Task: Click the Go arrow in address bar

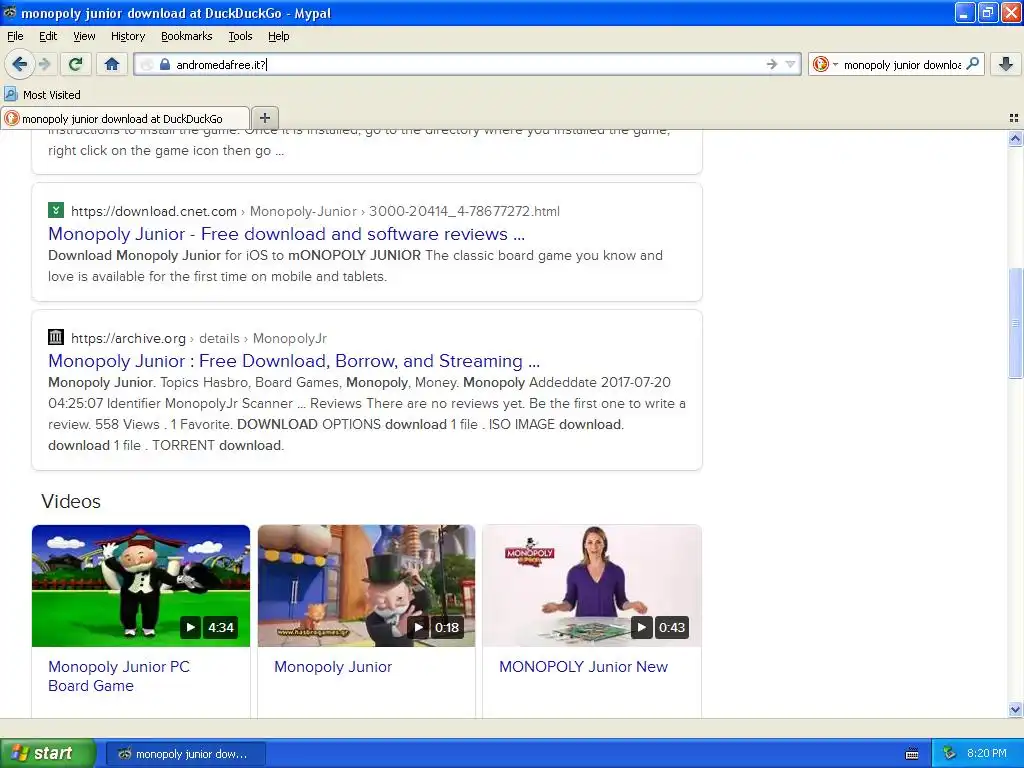Action: 772,64
